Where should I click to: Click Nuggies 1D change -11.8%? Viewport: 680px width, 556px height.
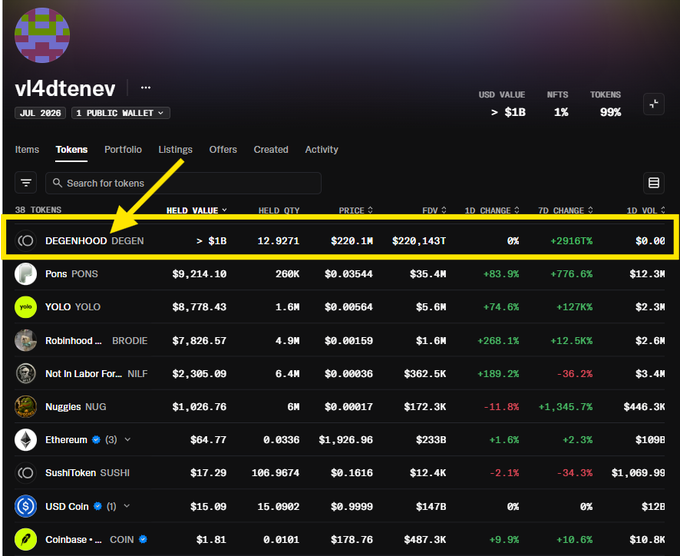[x=501, y=407]
